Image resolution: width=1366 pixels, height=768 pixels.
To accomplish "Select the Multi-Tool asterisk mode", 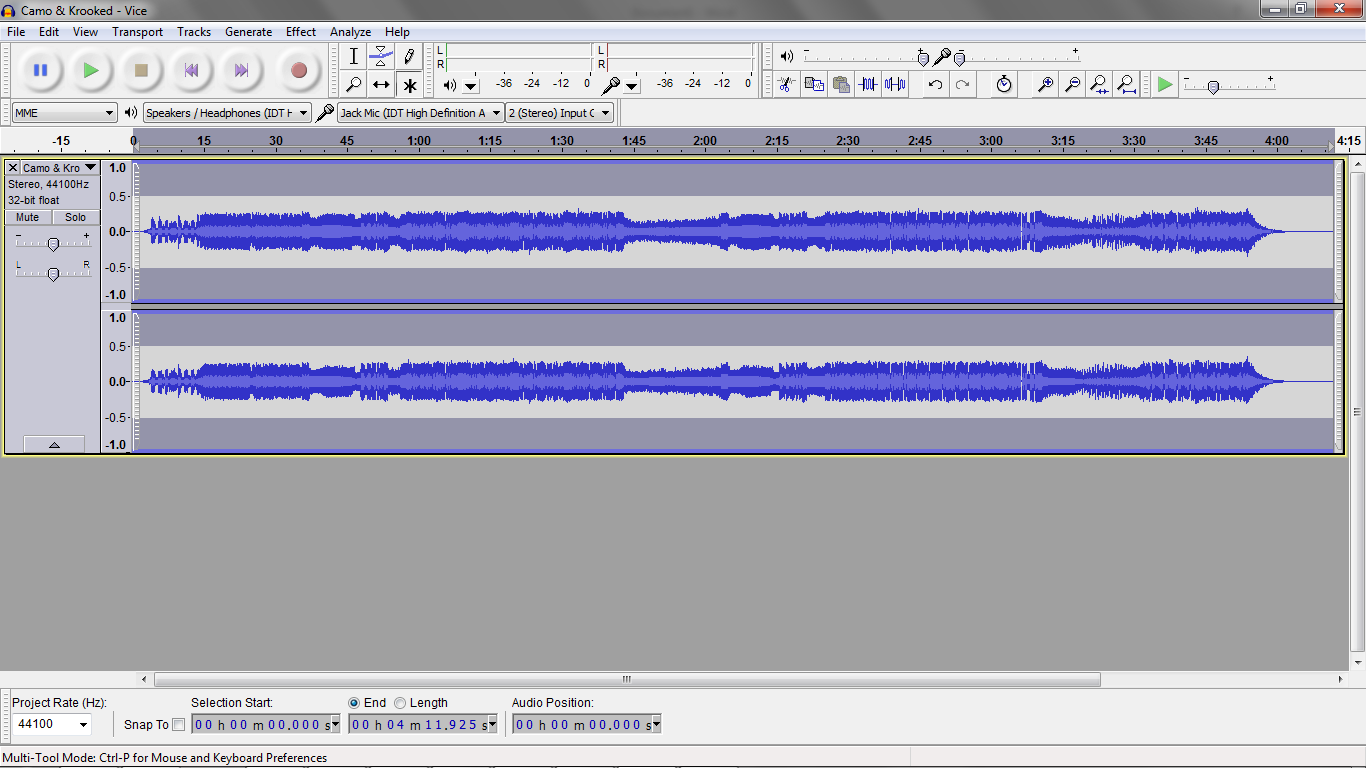I will [x=409, y=85].
